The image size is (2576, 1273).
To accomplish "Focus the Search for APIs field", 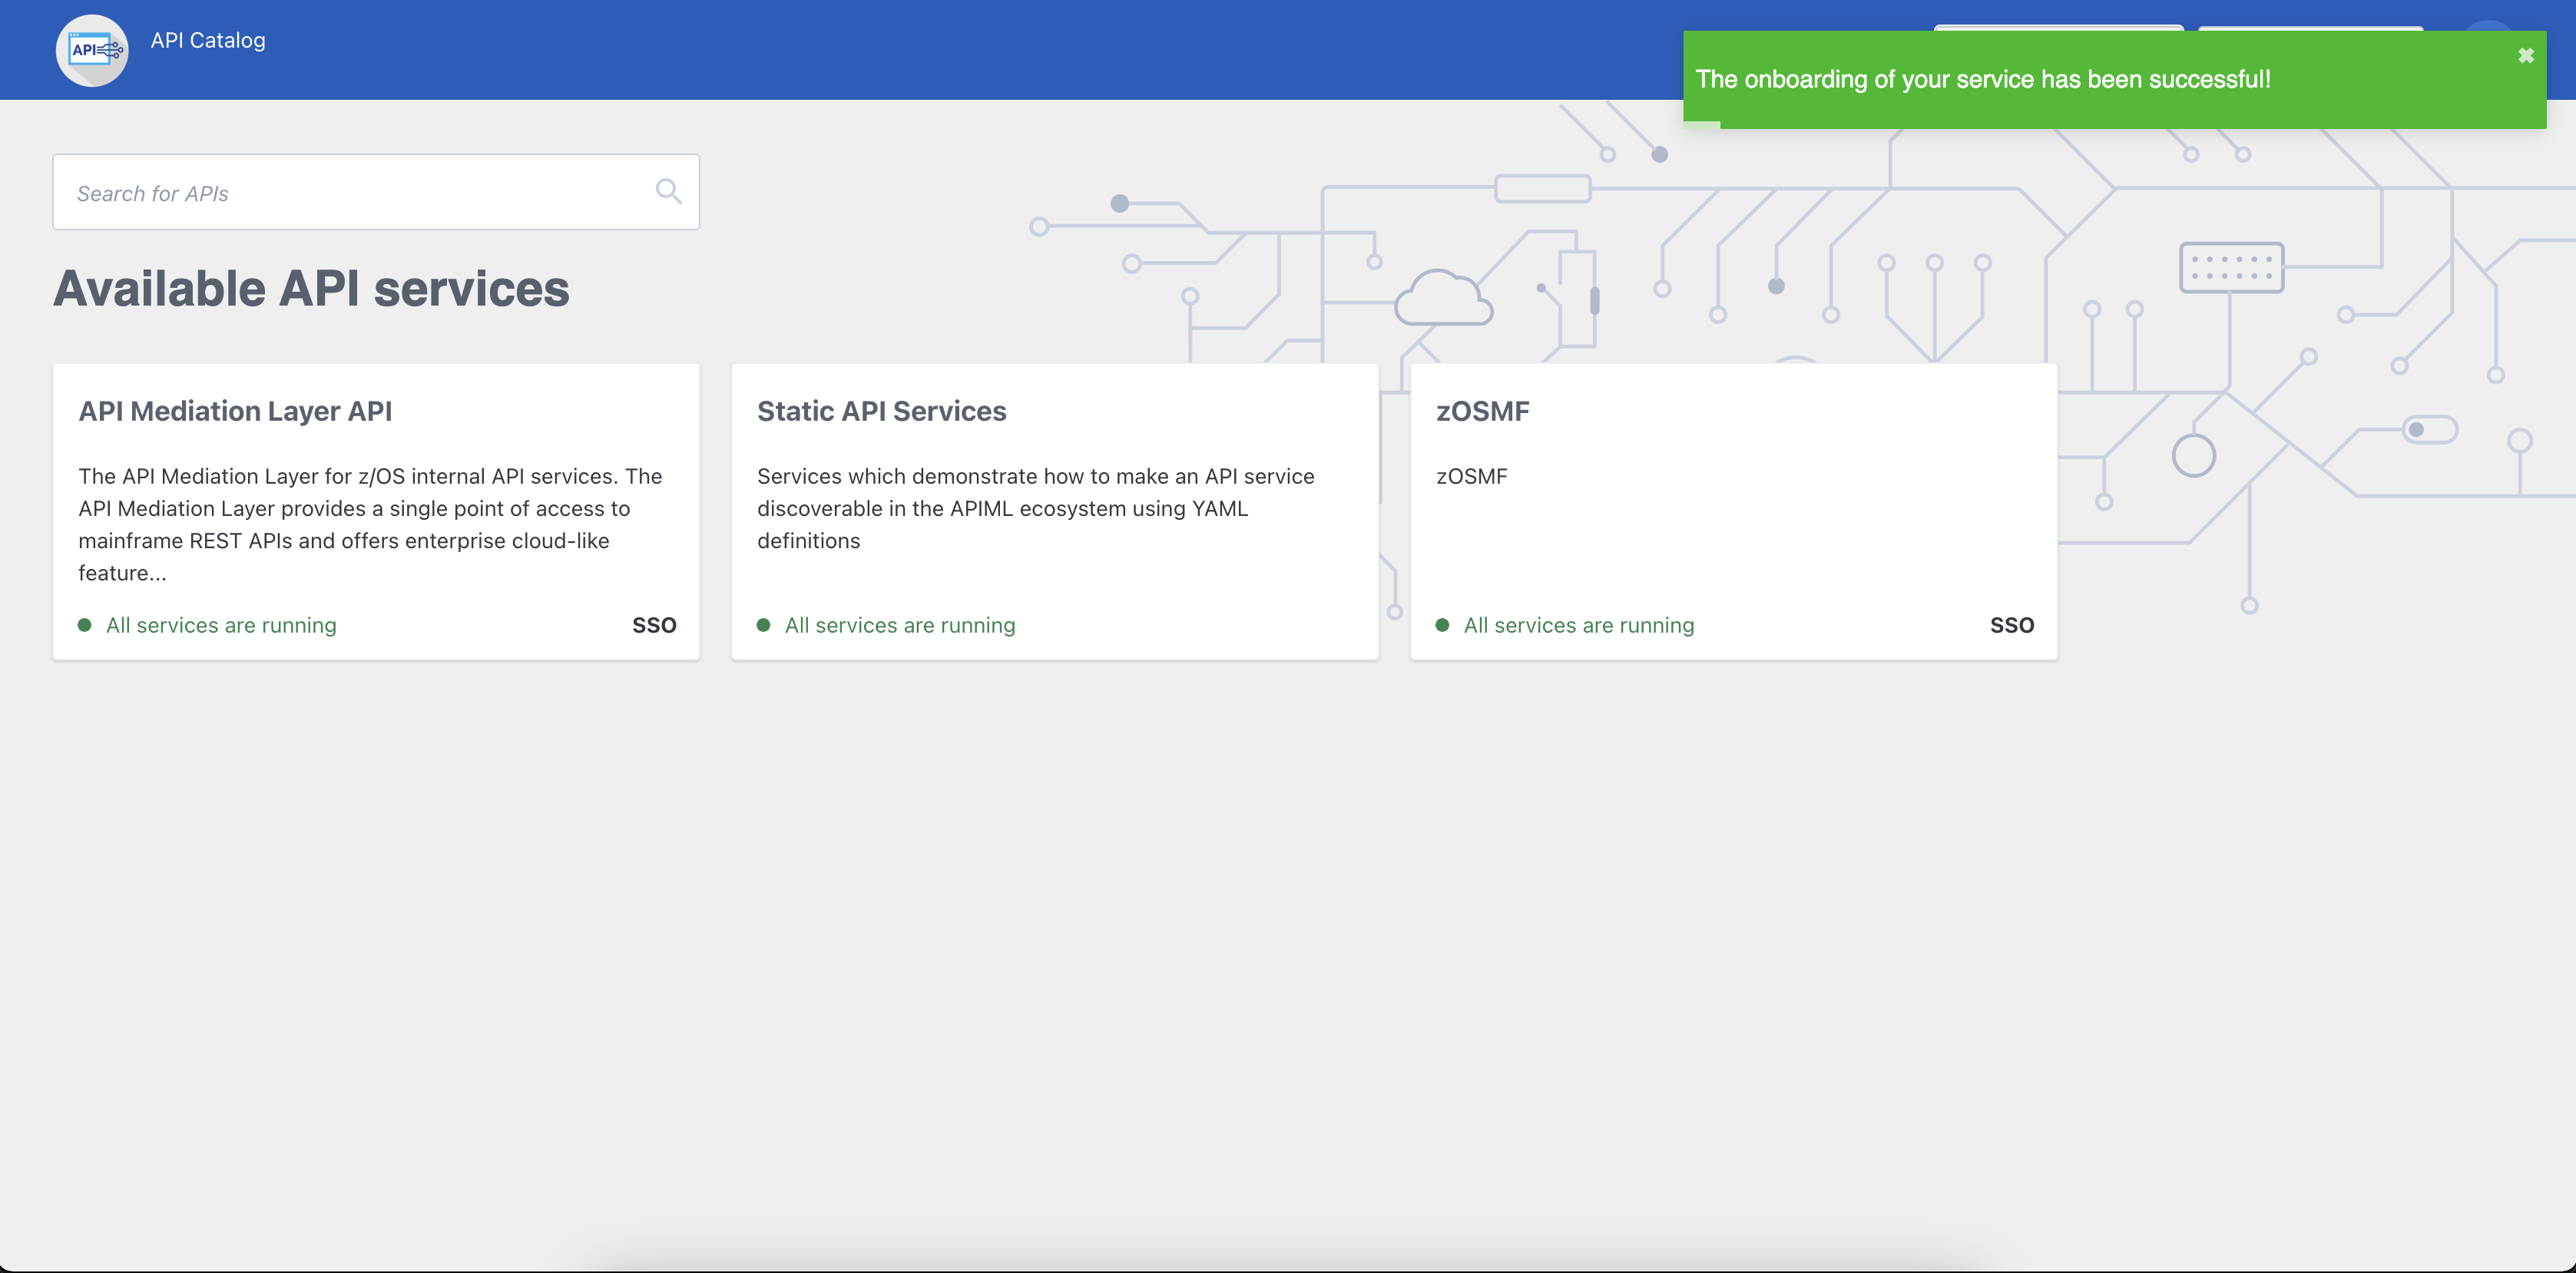I will tap(350, 193).
